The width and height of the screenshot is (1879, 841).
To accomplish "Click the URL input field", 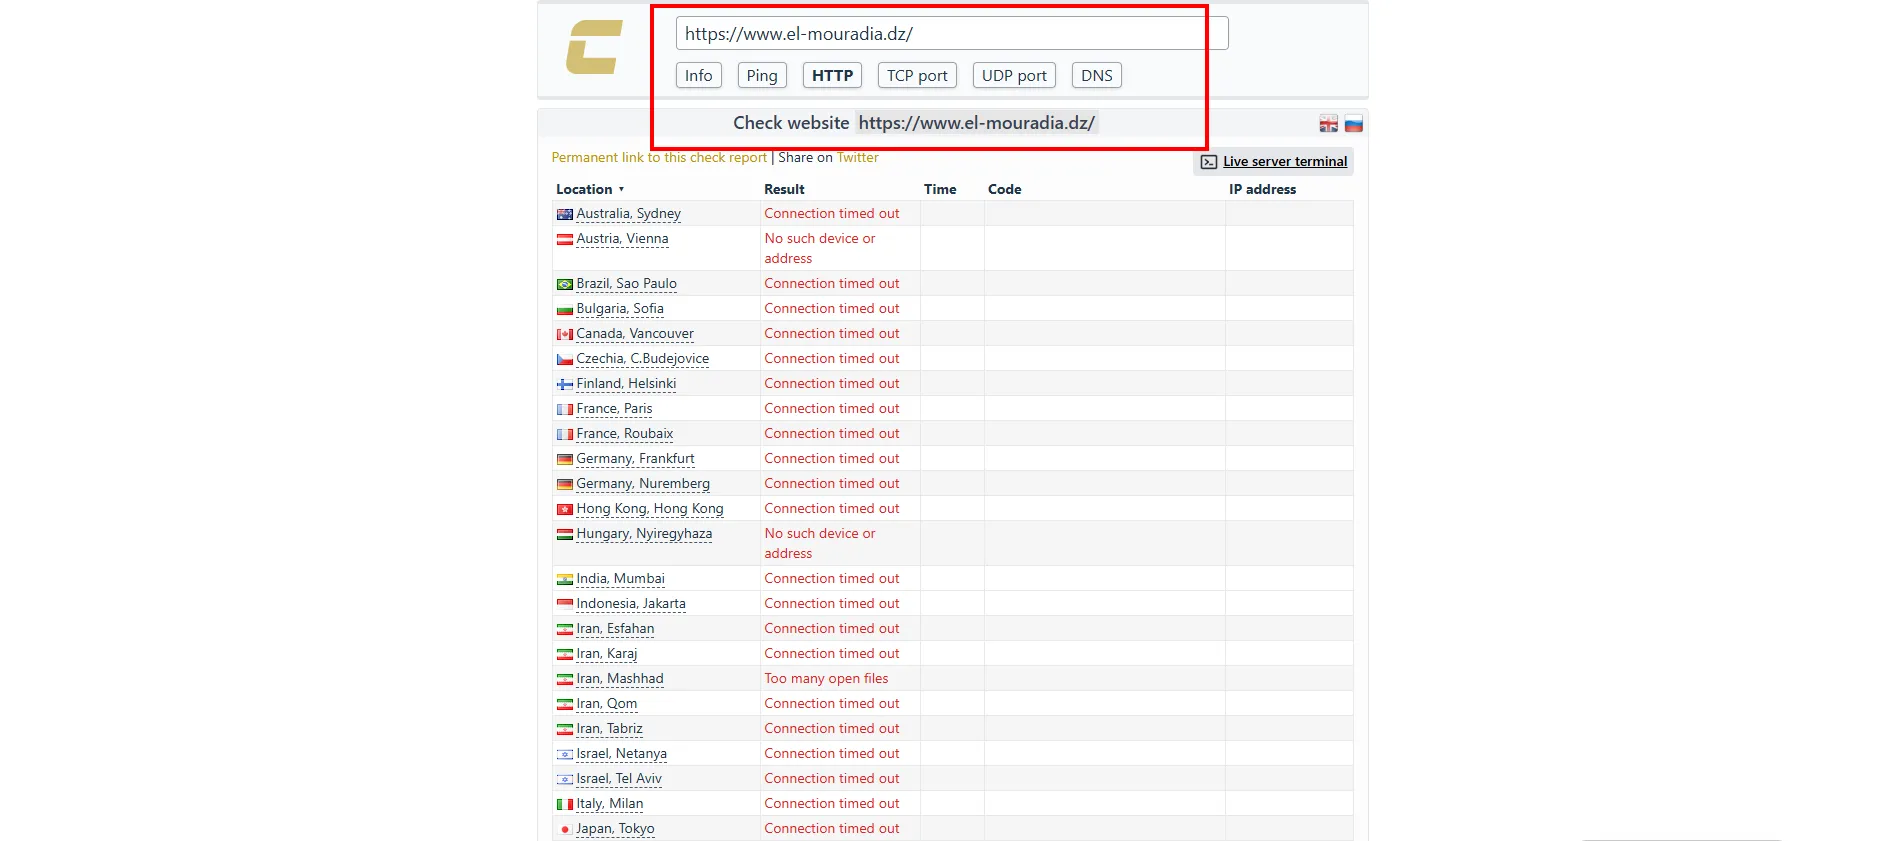I will pyautogui.click(x=952, y=33).
